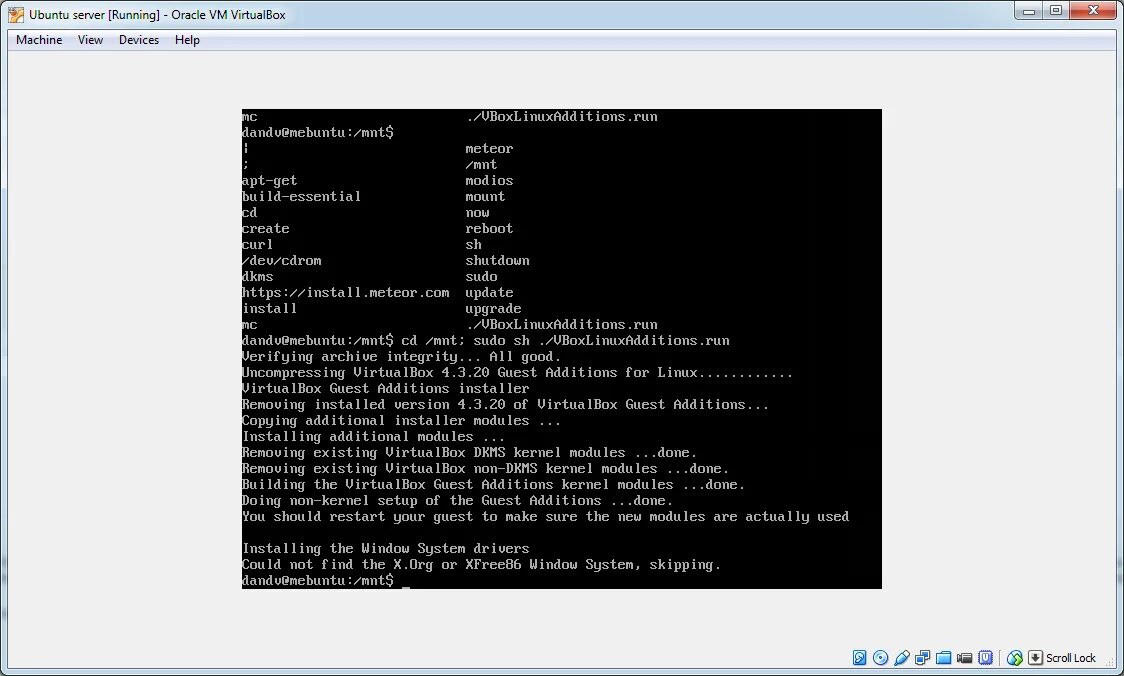This screenshot has width=1124, height=676.
Task: Click the 'sudo' entry in terminal list
Action: [481, 277]
